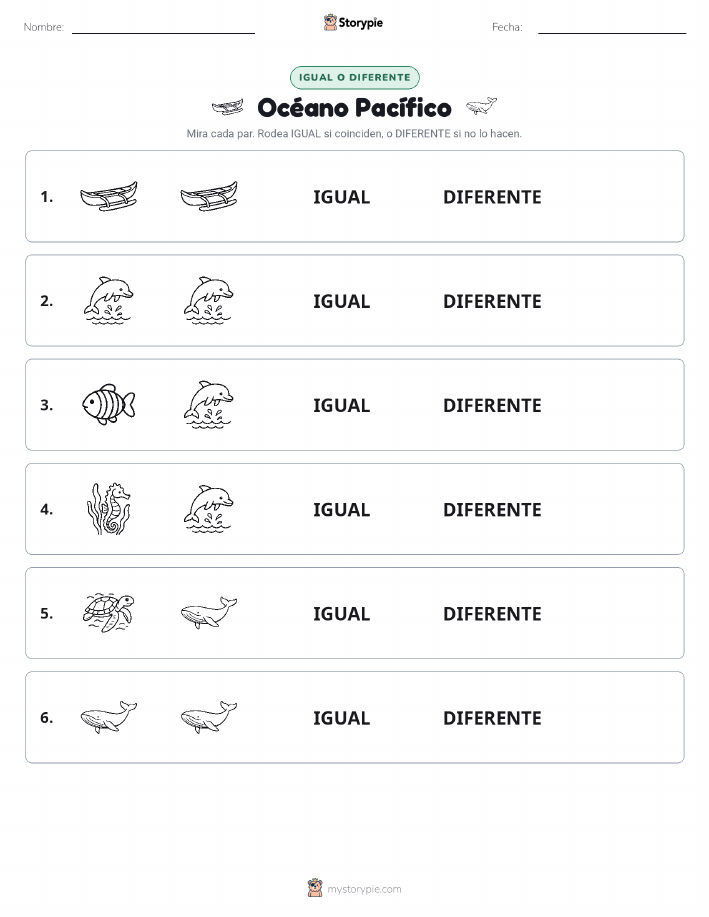
Task: Click the small canoe icon beside the title
Action: click(x=228, y=107)
